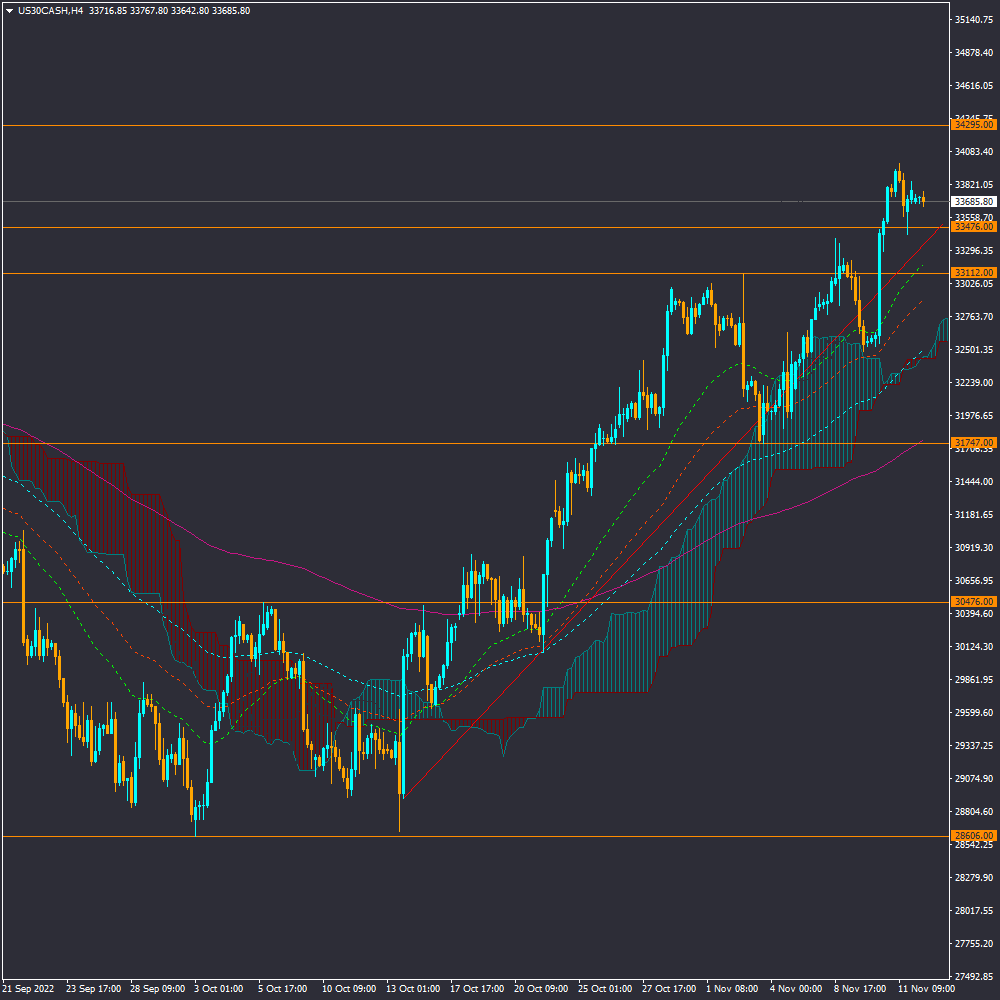Select the orange horizontal line at 30476.00
1000x1000 pixels.
click(300, 602)
